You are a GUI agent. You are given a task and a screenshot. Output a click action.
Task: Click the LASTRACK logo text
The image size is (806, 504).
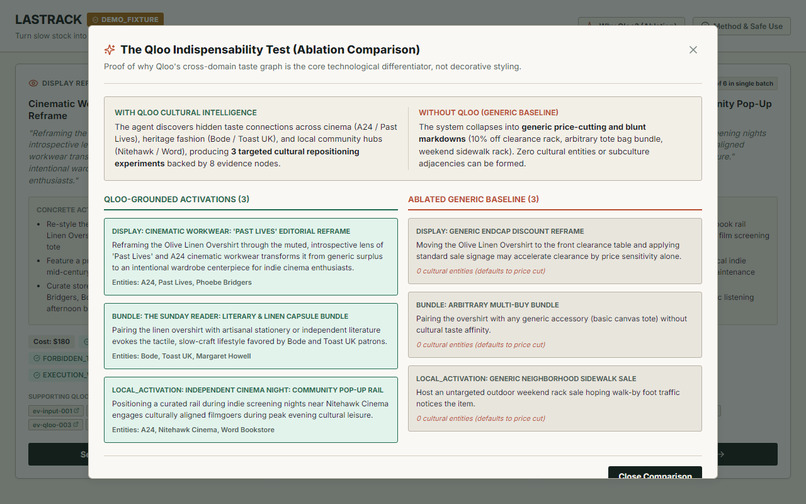click(48, 20)
